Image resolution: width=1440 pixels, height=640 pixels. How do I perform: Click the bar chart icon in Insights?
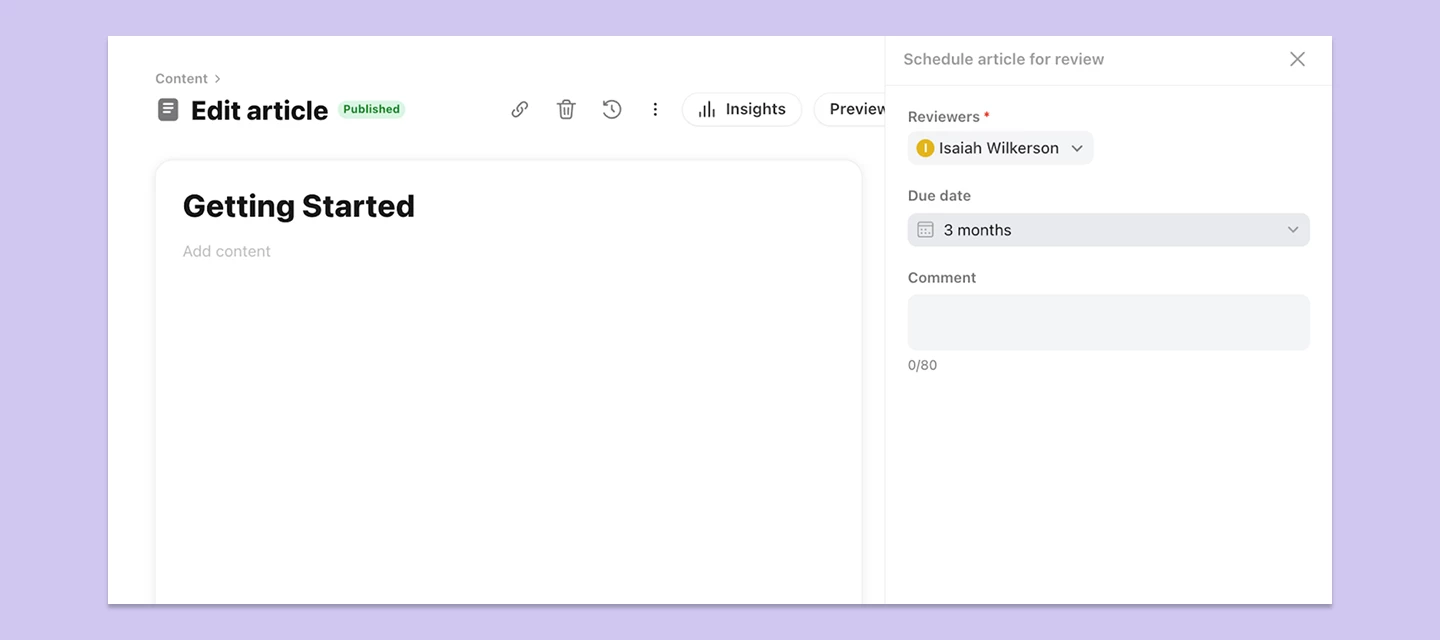(x=707, y=109)
